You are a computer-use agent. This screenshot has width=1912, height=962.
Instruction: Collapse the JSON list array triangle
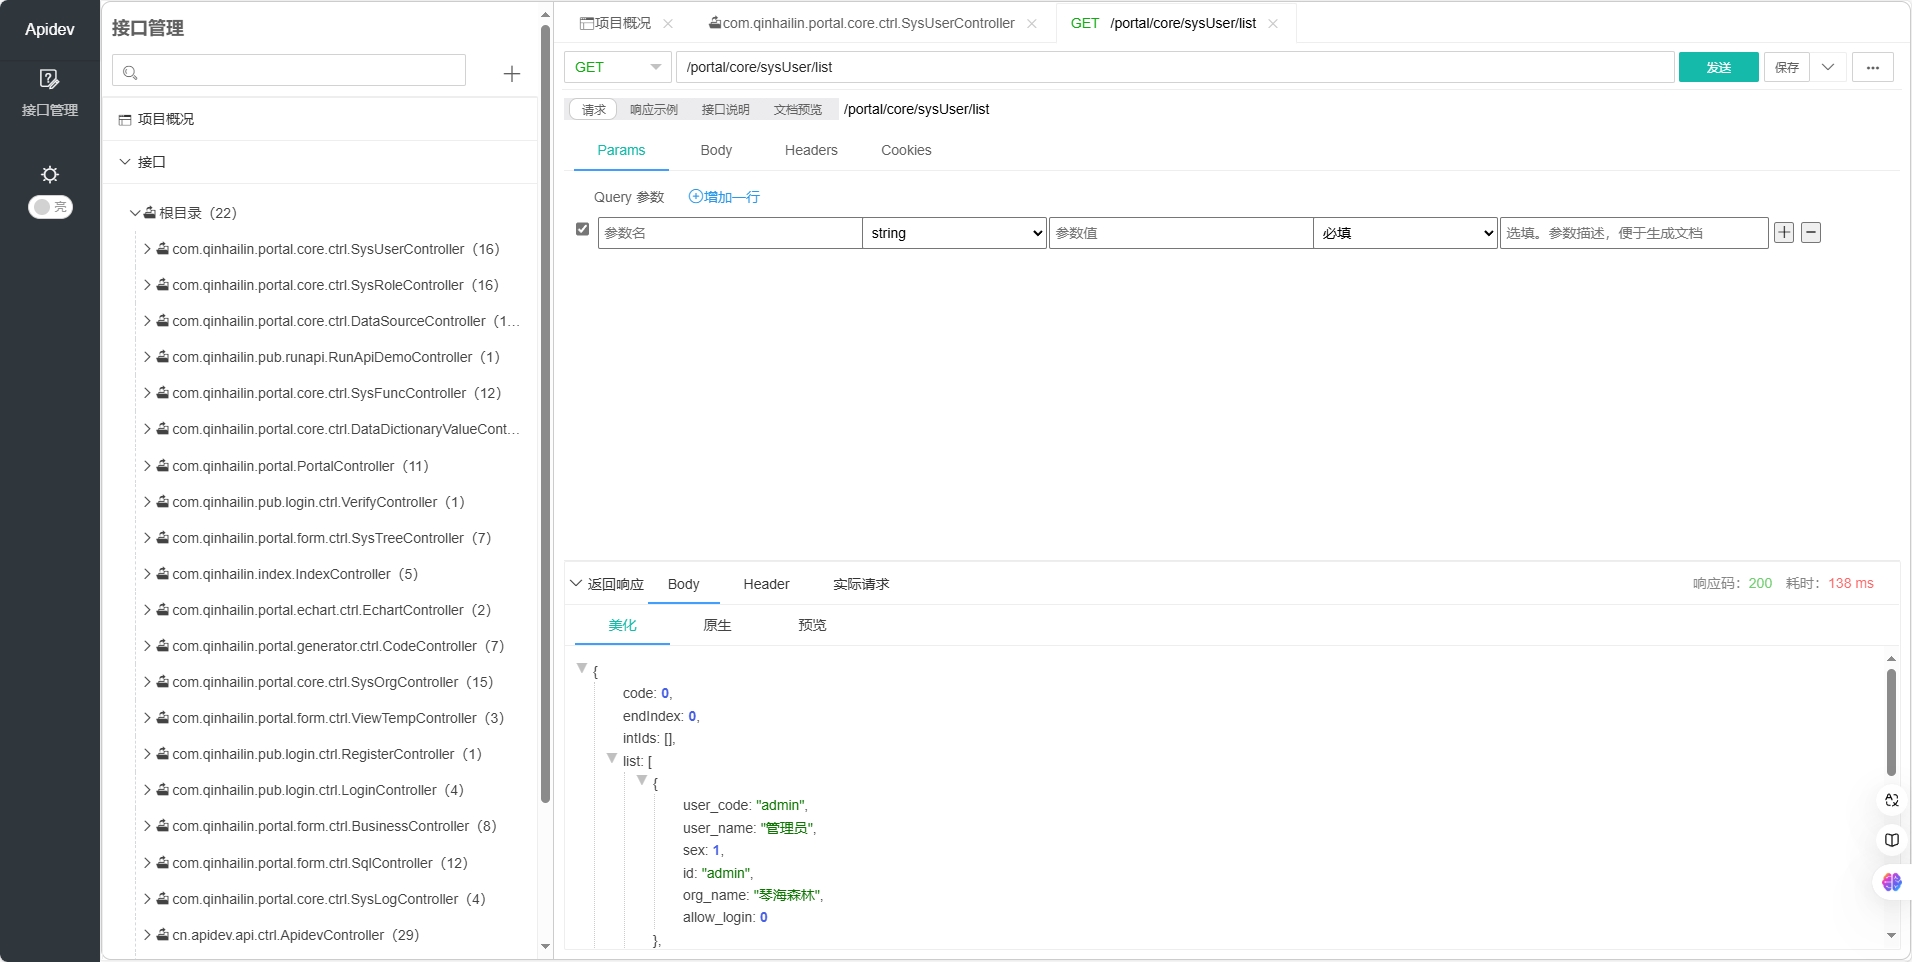click(612, 759)
